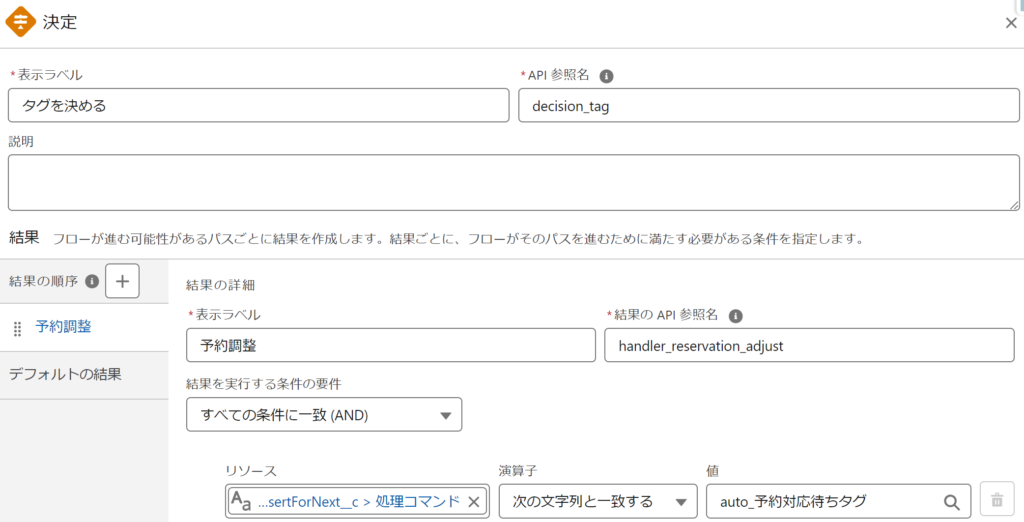Click the orange Decision element icon
This screenshot has height=522, width=1024.
21,21
